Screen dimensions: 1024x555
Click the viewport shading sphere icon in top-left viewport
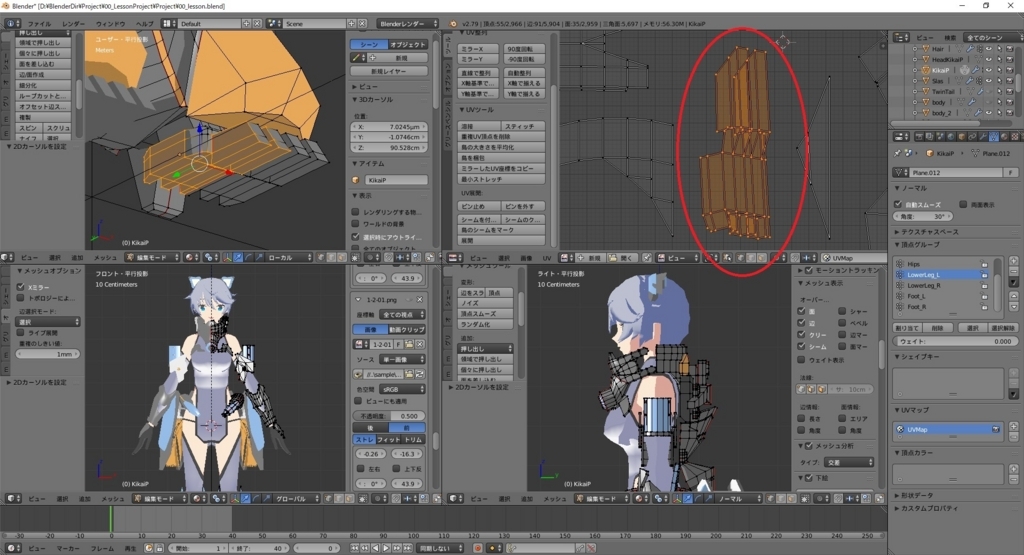[x=190, y=258]
